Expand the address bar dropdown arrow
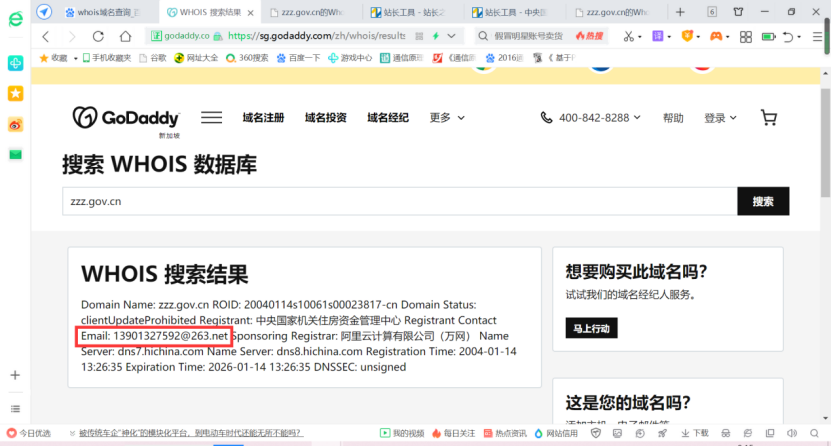The height and width of the screenshot is (446, 831). 452,36
